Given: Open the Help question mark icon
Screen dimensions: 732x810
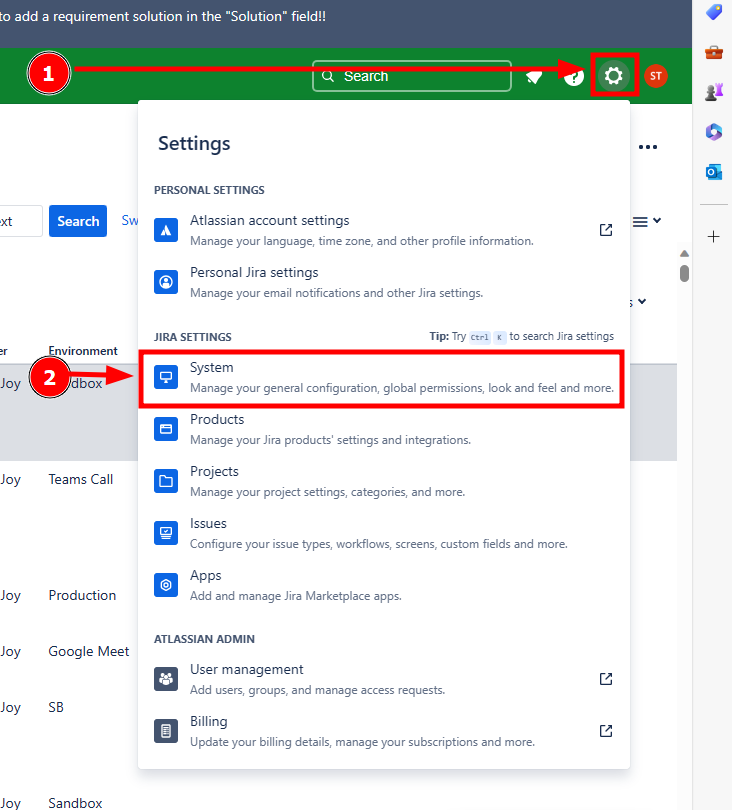Looking at the screenshot, I should pos(573,77).
